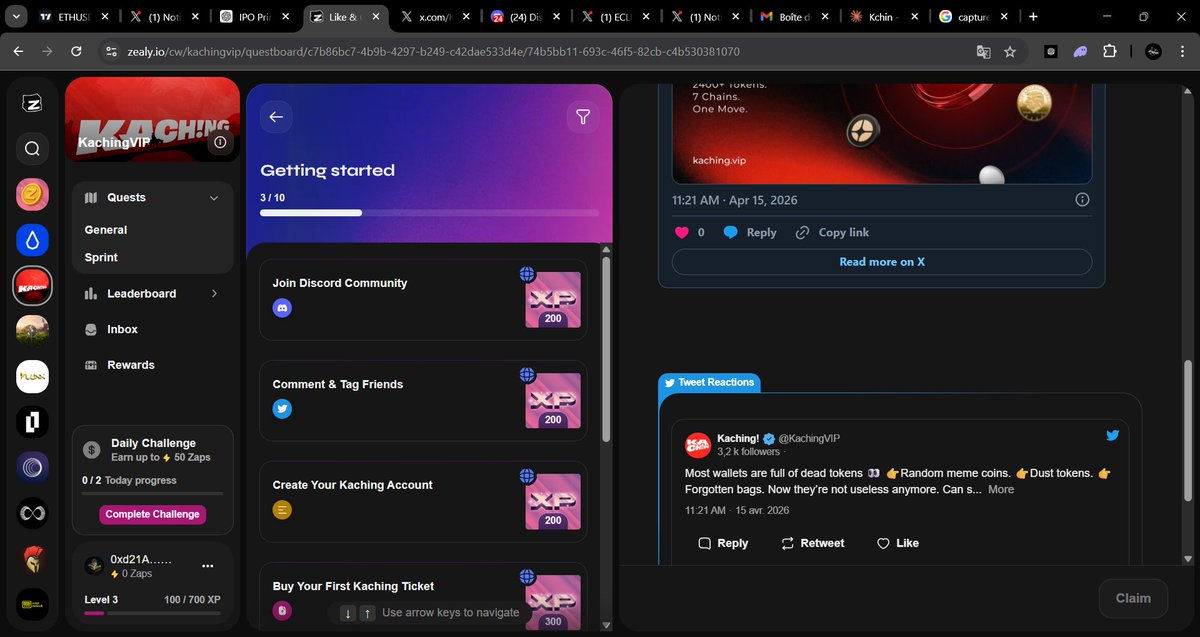Switch to the ETHUSD browser tab
Image resolution: width=1200 pixels, height=637 pixels.
[x=75, y=17]
